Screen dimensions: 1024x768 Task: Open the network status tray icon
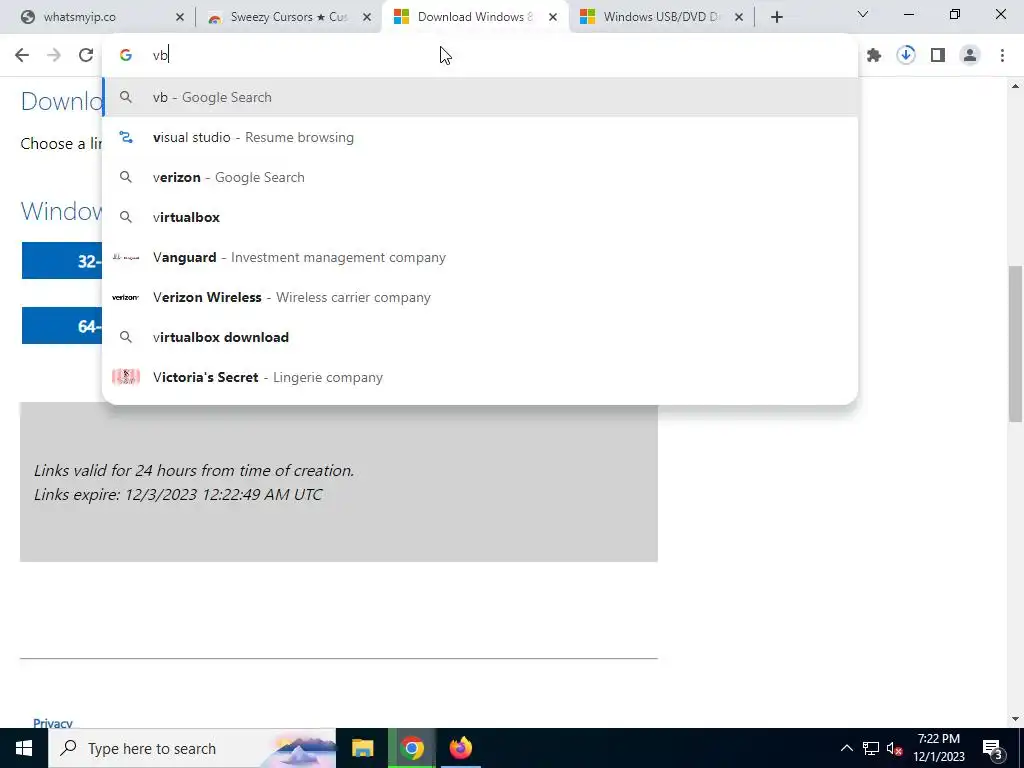coord(871,748)
